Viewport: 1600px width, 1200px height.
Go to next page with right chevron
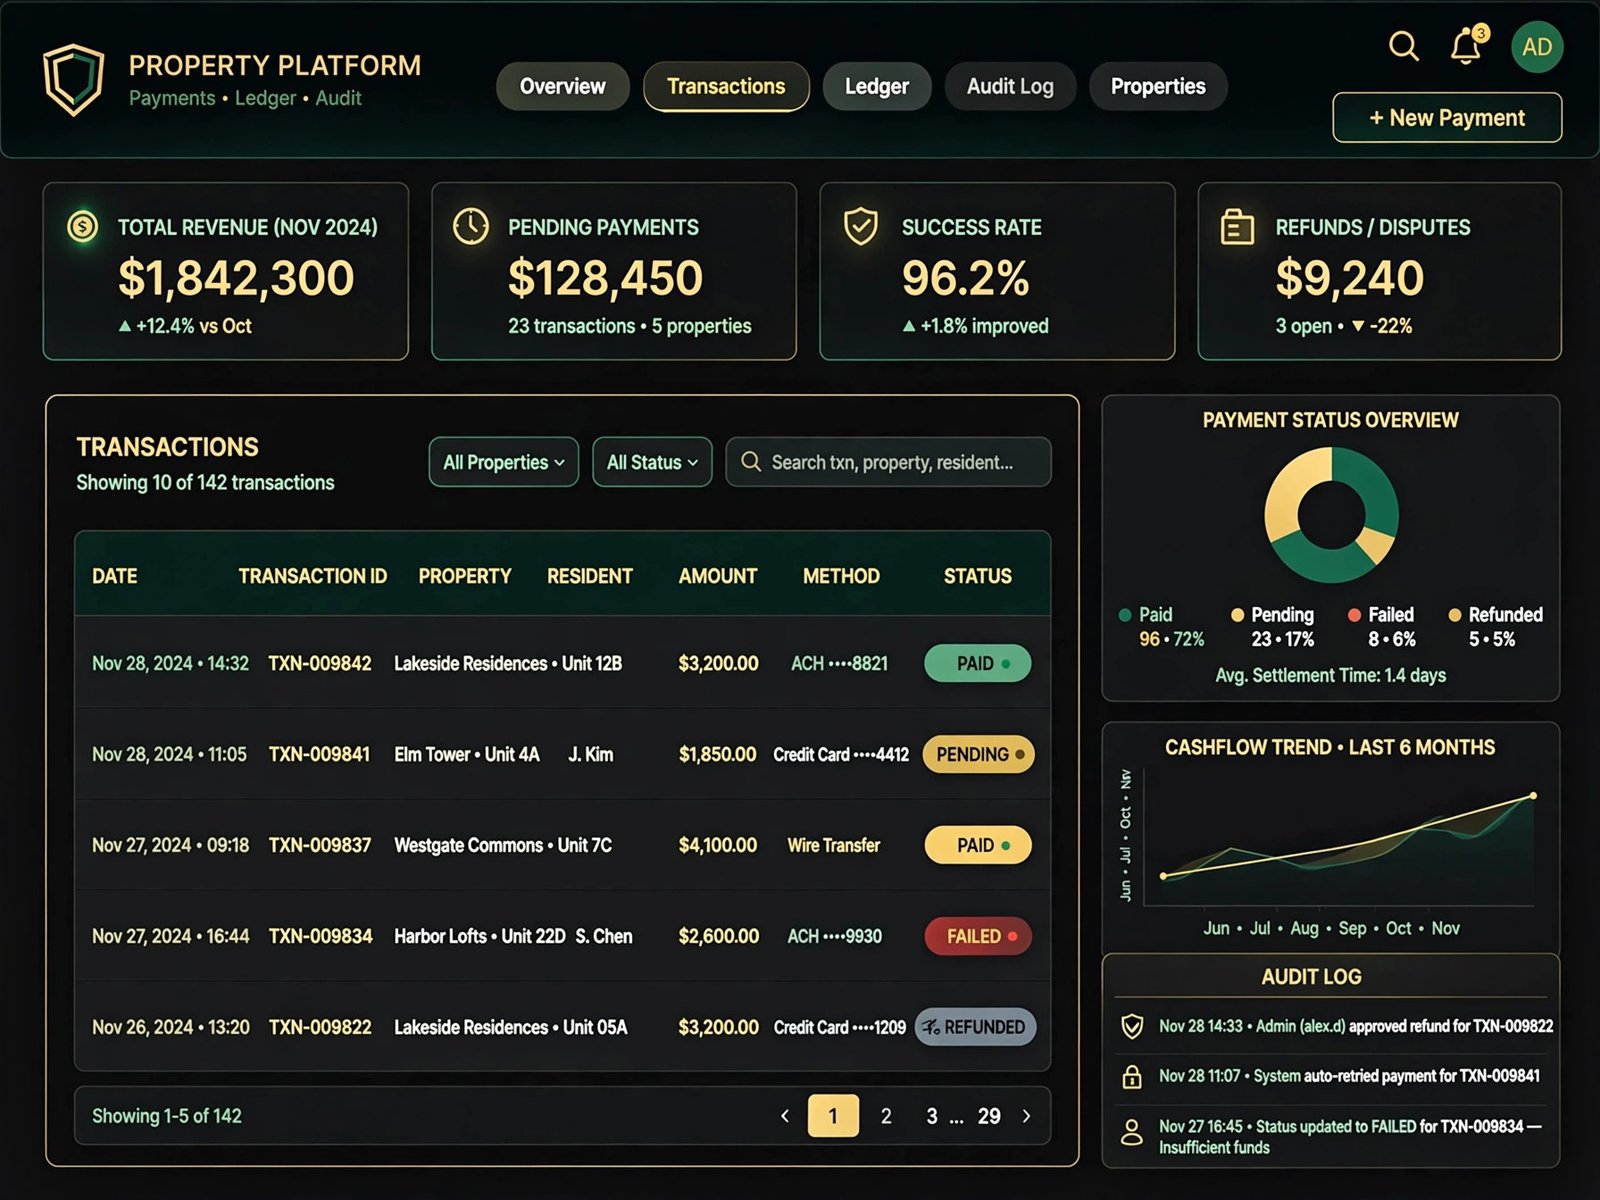(1026, 1116)
